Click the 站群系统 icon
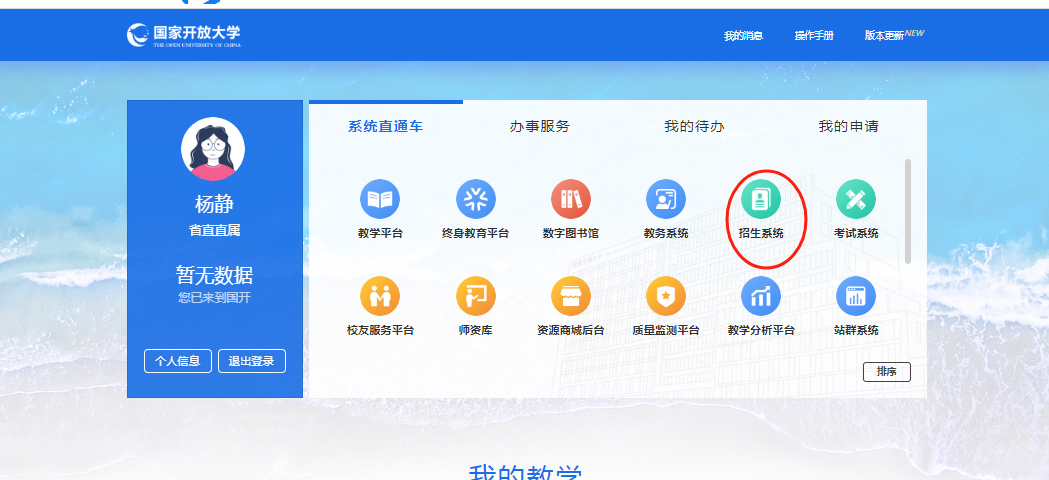 click(x=856, y=296)
